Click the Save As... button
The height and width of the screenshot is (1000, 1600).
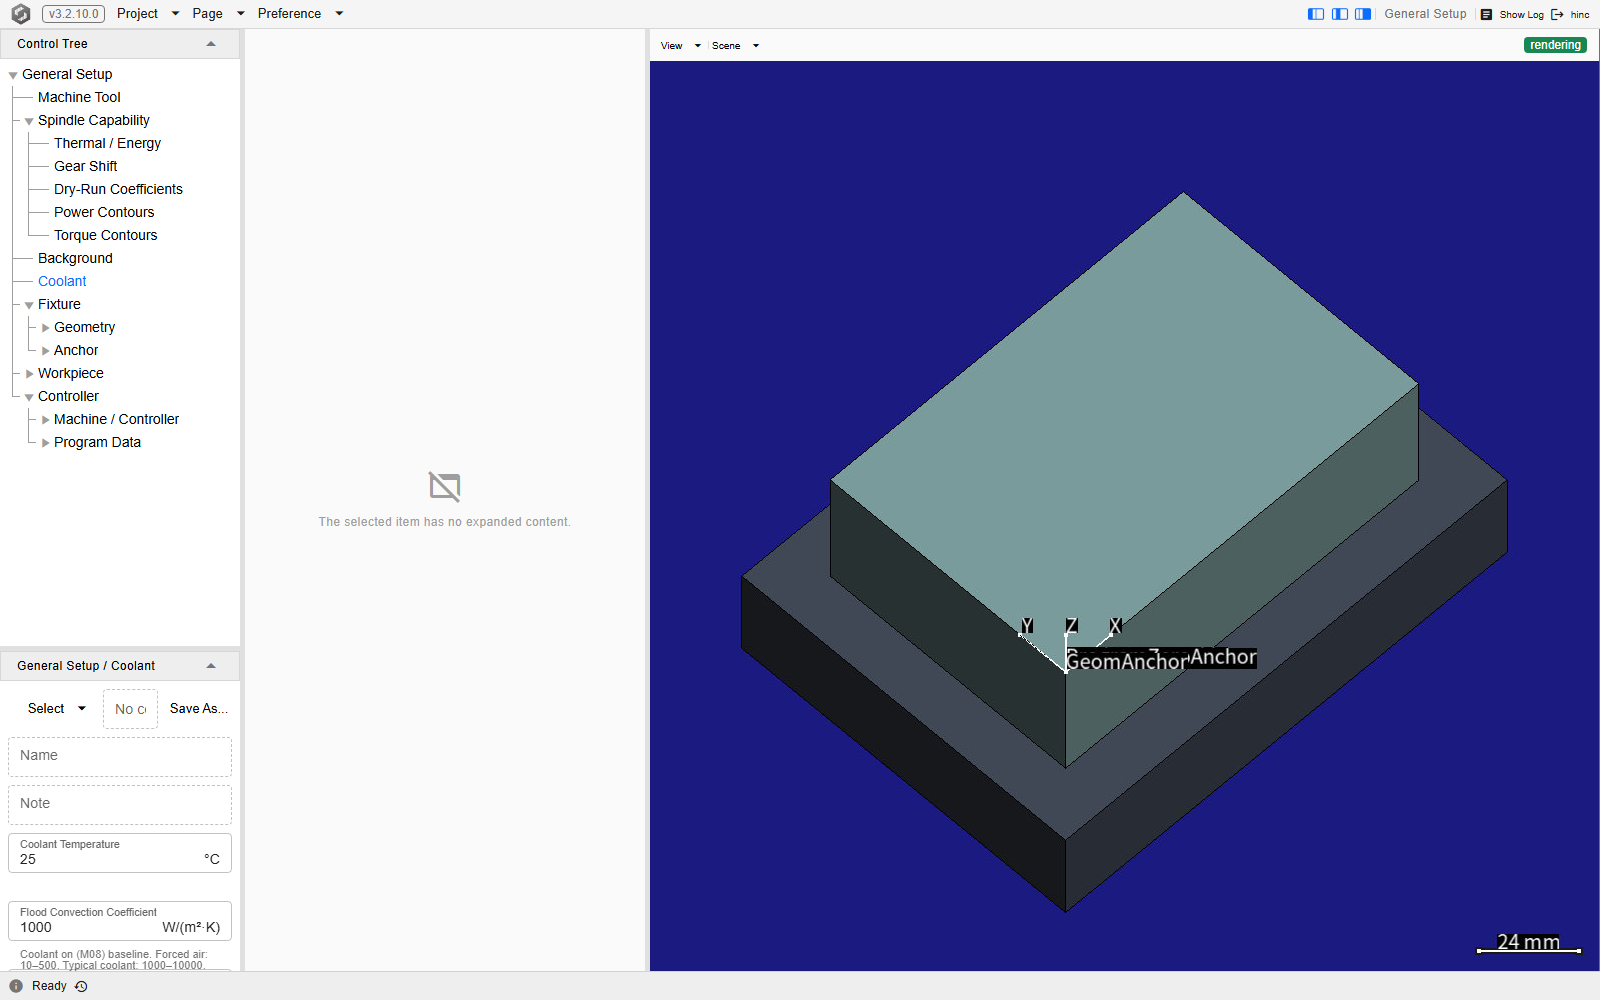tap(199, 709)
